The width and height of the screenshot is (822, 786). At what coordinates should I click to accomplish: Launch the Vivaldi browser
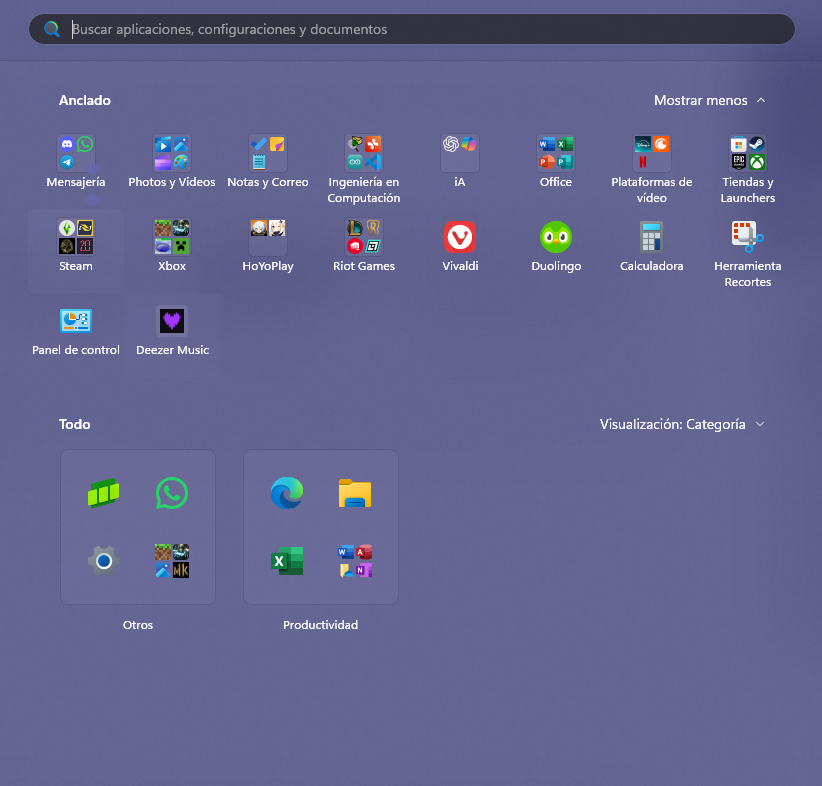pos(460,237)
